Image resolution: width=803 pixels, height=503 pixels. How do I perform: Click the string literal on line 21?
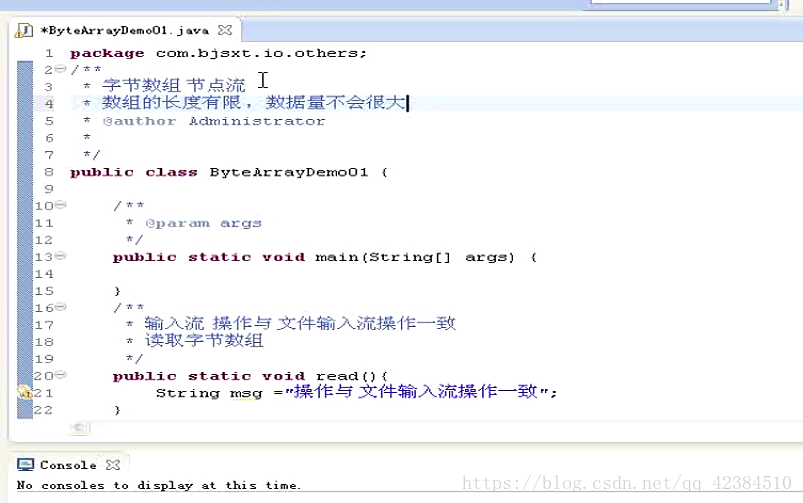click(416, 392)
